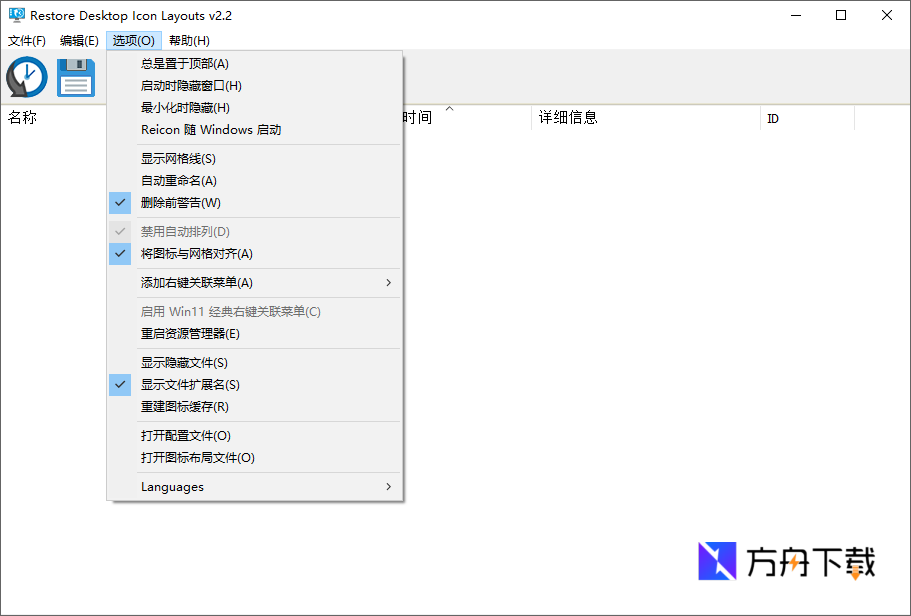This screenshot has width=911, height=616.
Task: Open the 帮助 menu
Action: [x=186, y=40]
